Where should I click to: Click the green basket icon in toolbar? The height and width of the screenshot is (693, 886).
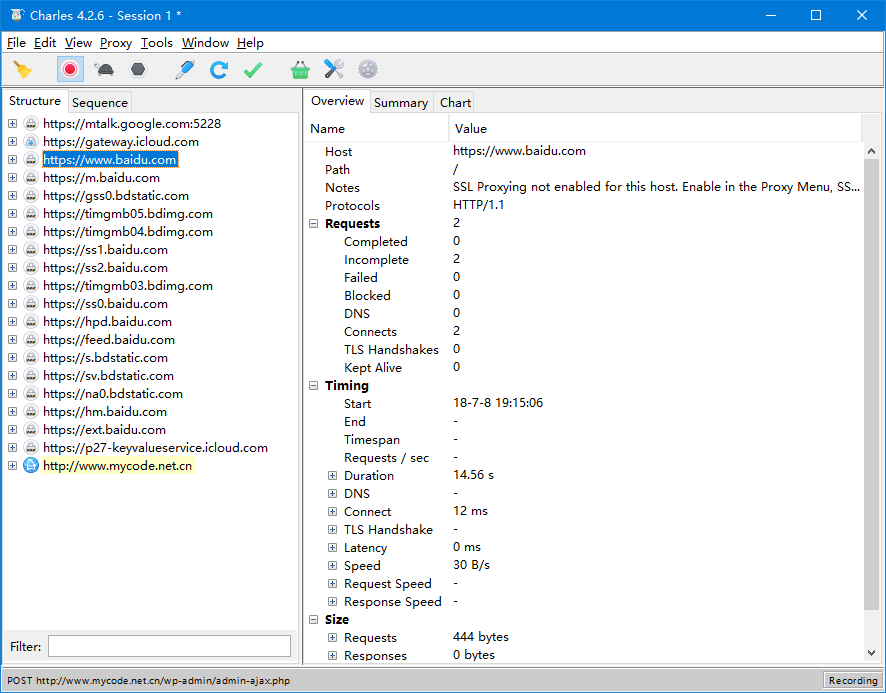click(300, 70)
